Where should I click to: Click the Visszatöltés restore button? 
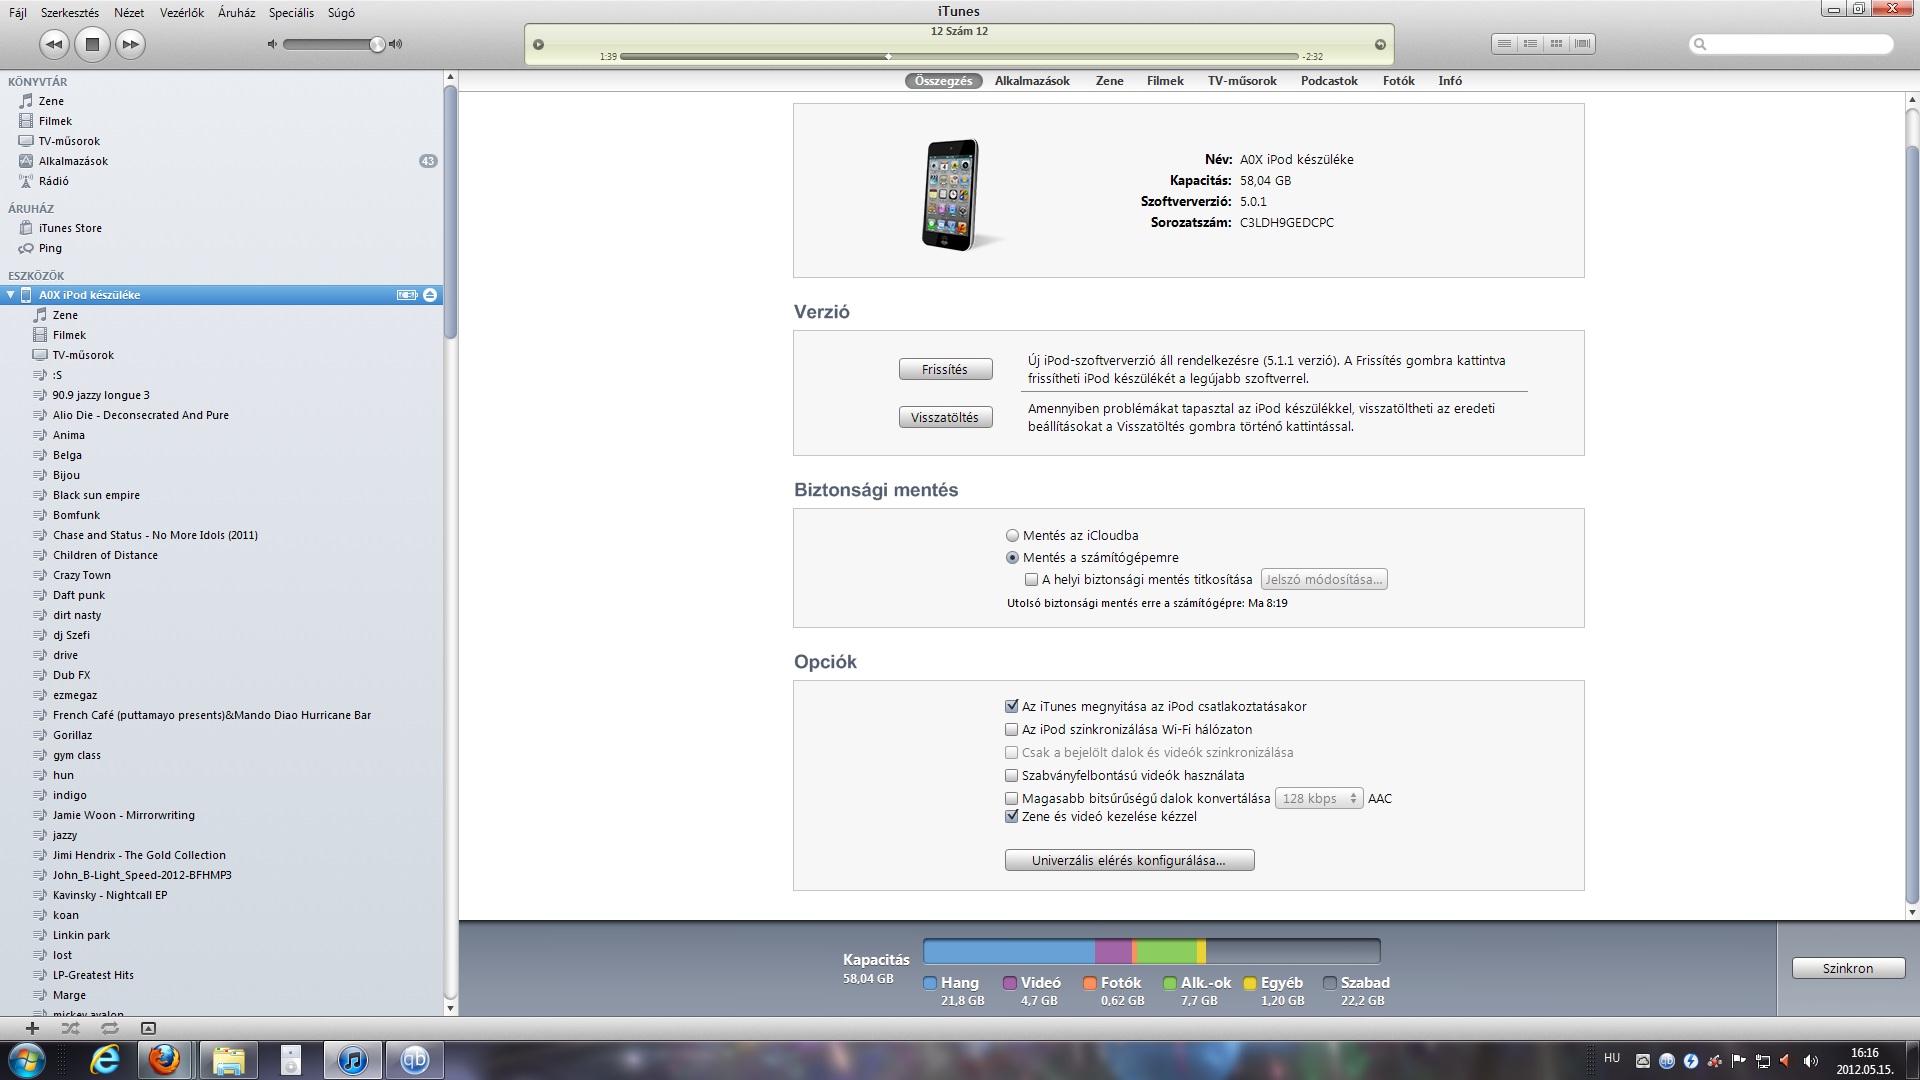945,418
